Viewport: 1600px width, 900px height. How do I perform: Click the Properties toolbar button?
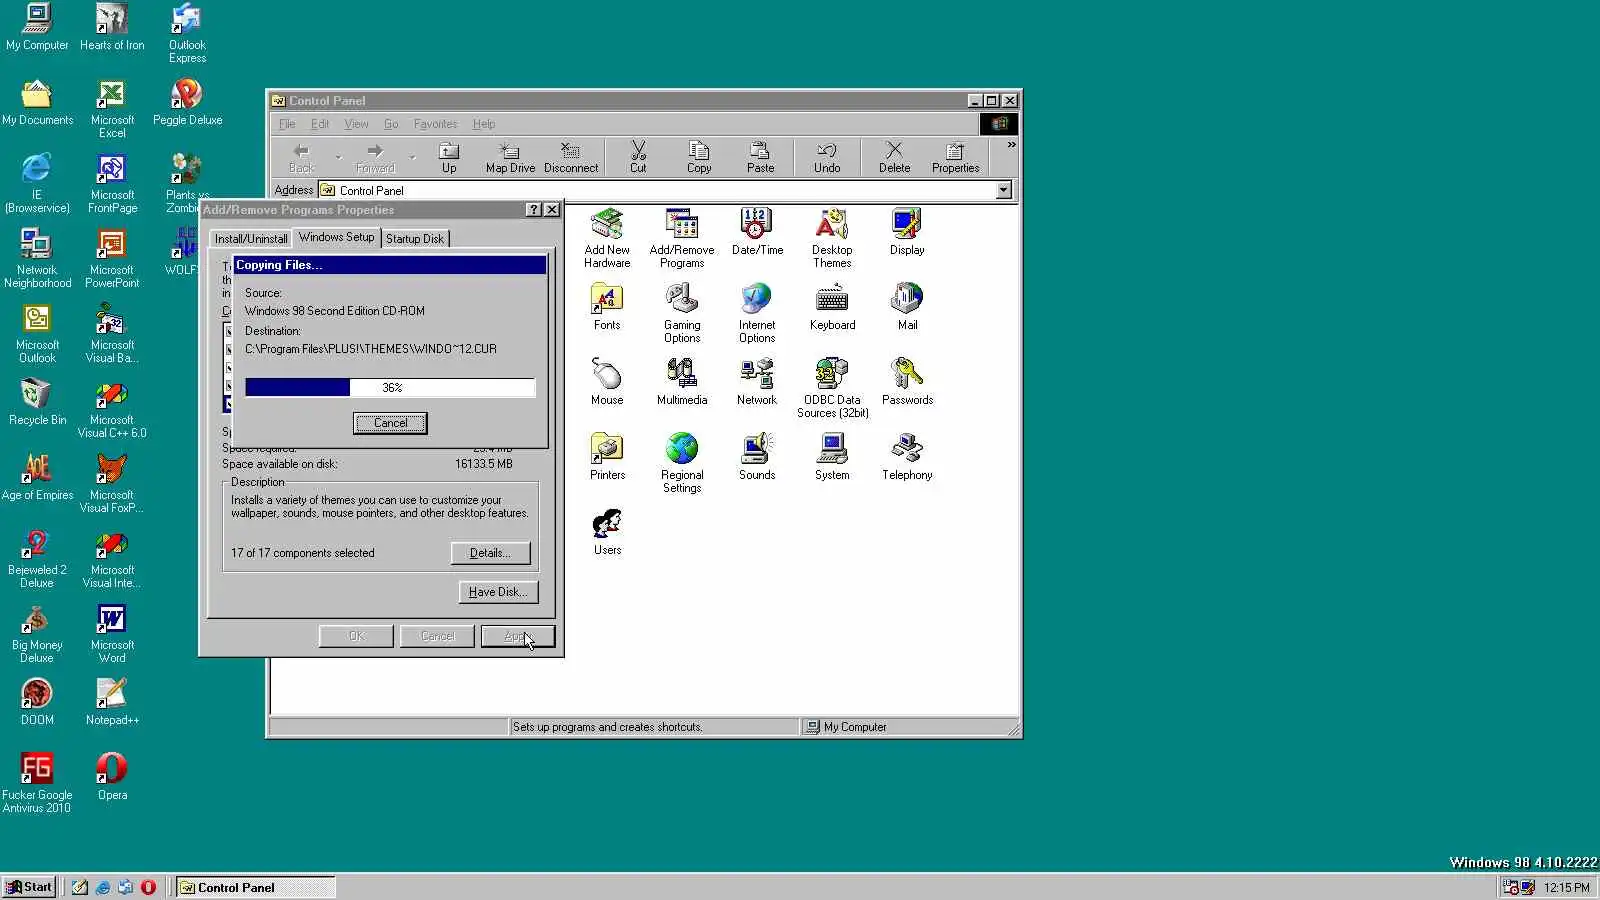click(x=955, y=157)
